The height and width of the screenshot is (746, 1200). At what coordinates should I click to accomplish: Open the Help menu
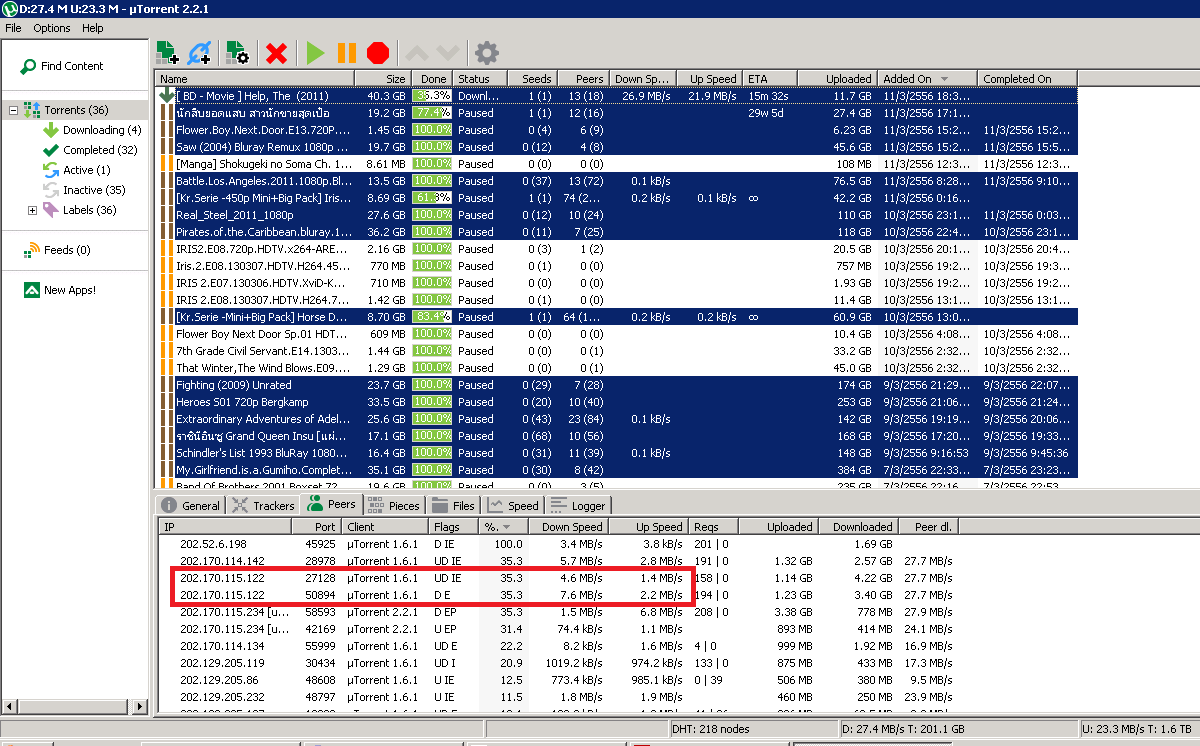(93, 28)
